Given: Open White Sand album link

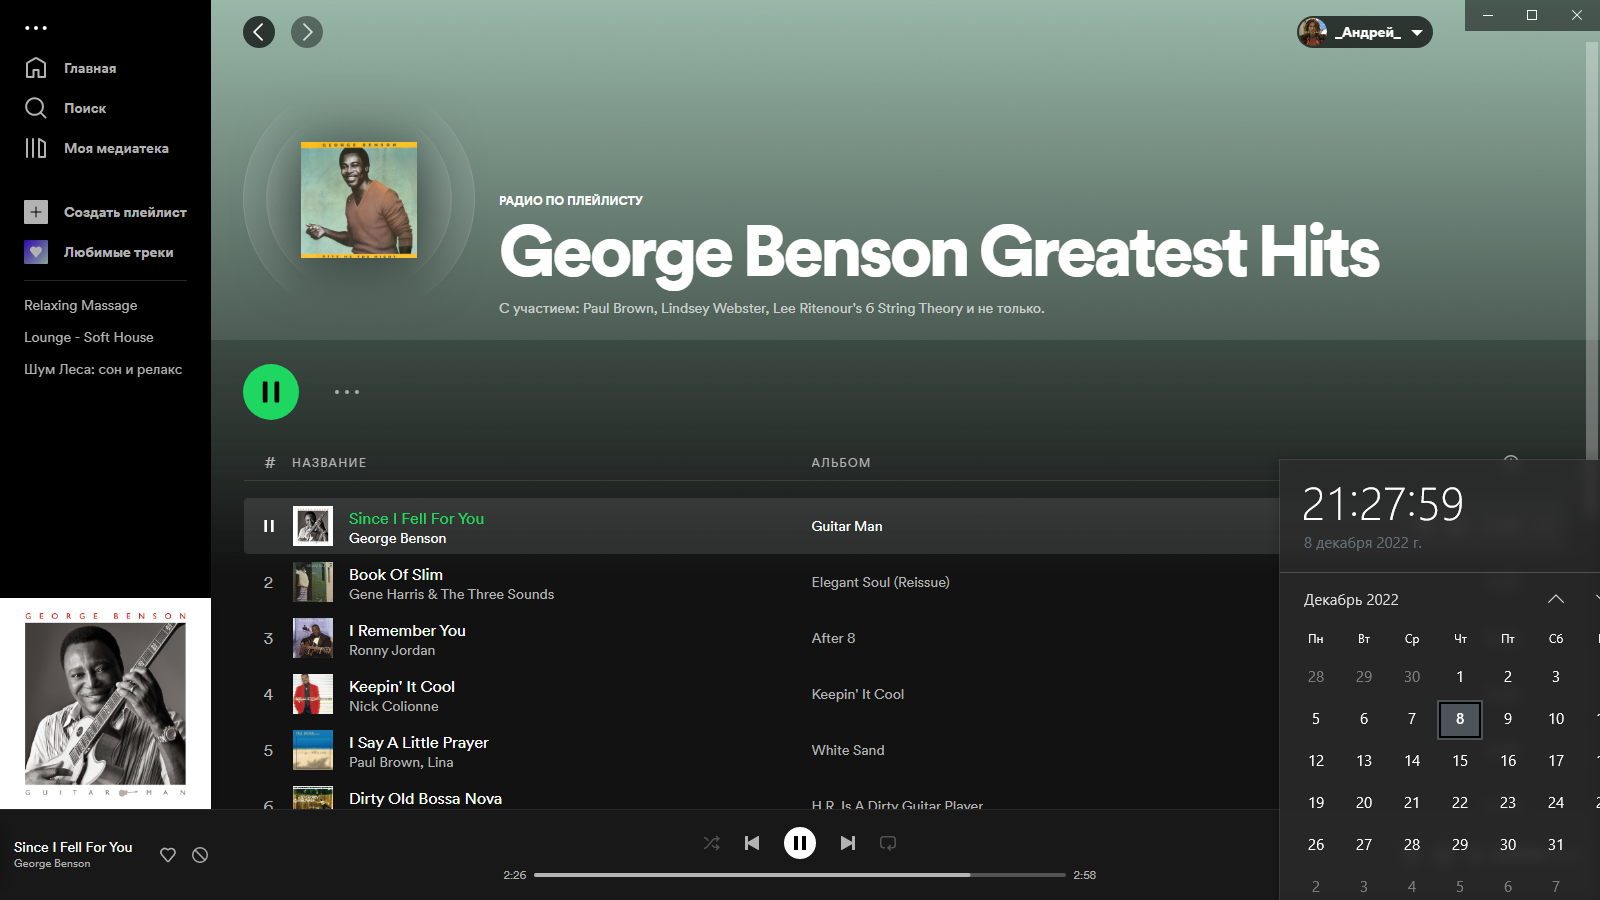Looking at the screenshot, I should (848, 750).
